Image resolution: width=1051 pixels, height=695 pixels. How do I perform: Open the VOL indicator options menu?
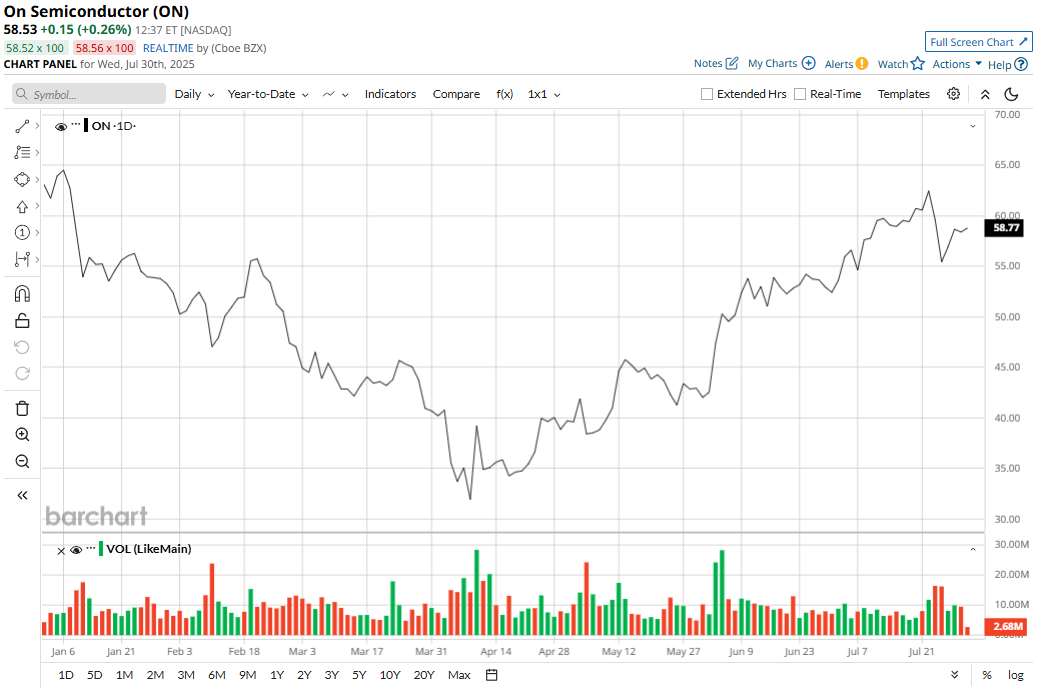click(91, 548)
